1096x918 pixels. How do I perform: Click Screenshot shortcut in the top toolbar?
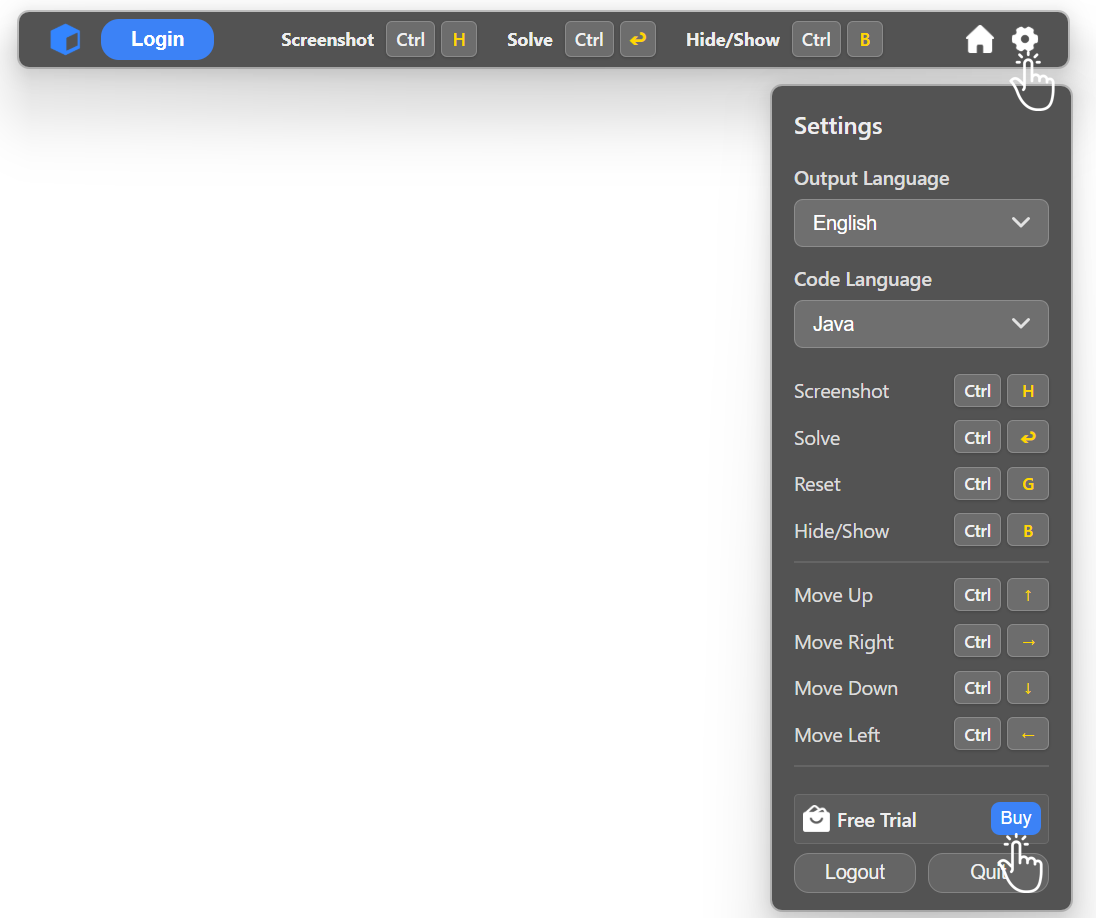pos(327,40)
